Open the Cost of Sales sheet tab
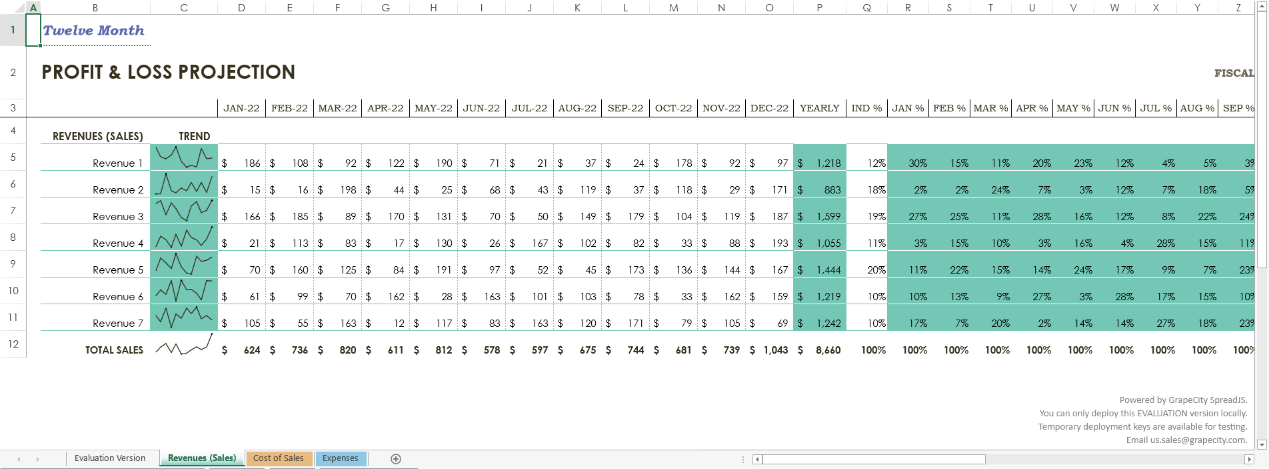 (x=279, y=458)
